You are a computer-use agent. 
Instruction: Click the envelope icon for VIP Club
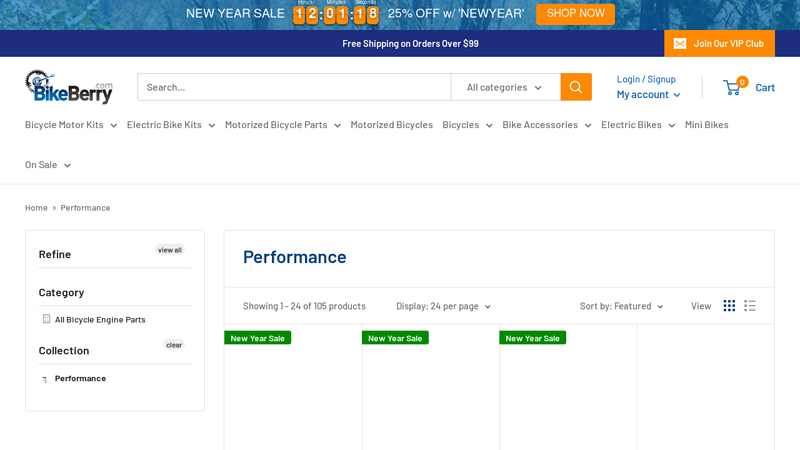680,44
